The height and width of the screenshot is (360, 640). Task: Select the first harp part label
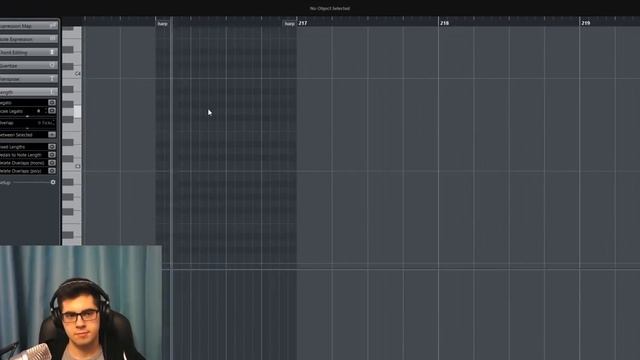(162, 24)
